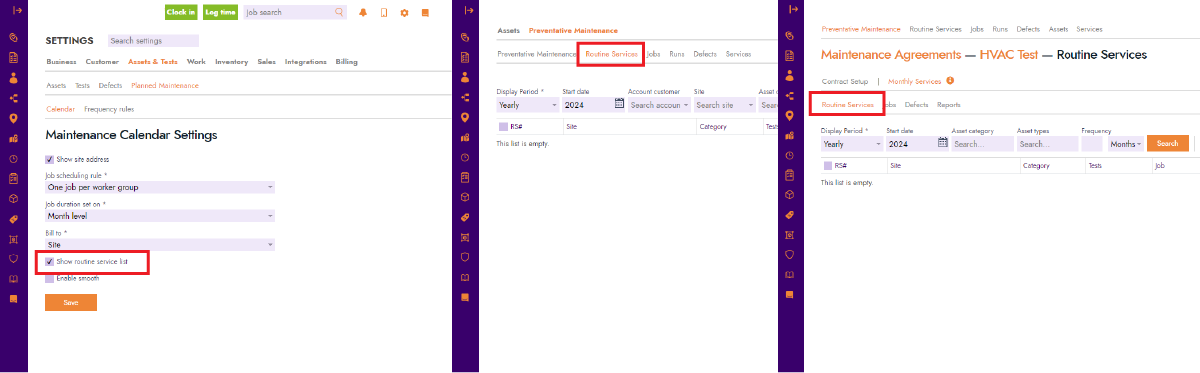Click the magnifier icon in Job search

[340, 12]
